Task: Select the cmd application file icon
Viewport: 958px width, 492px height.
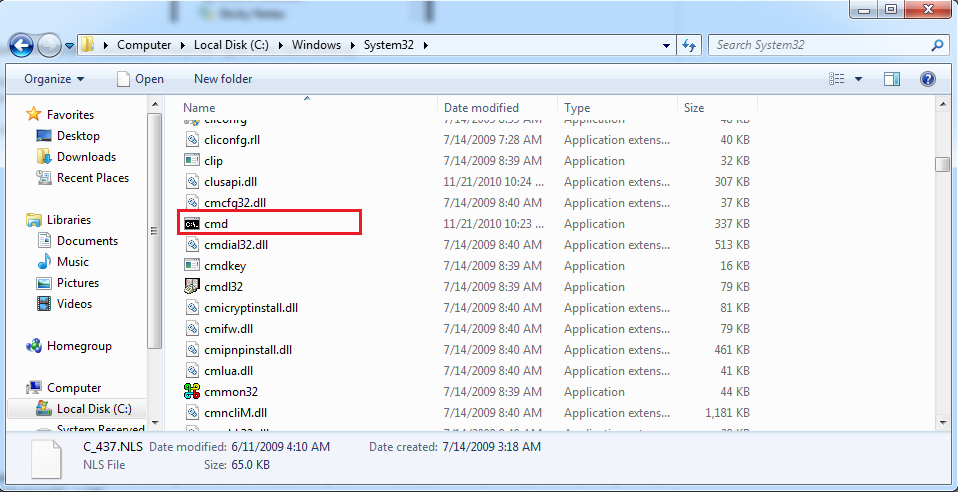Action: tap(193, 224)
